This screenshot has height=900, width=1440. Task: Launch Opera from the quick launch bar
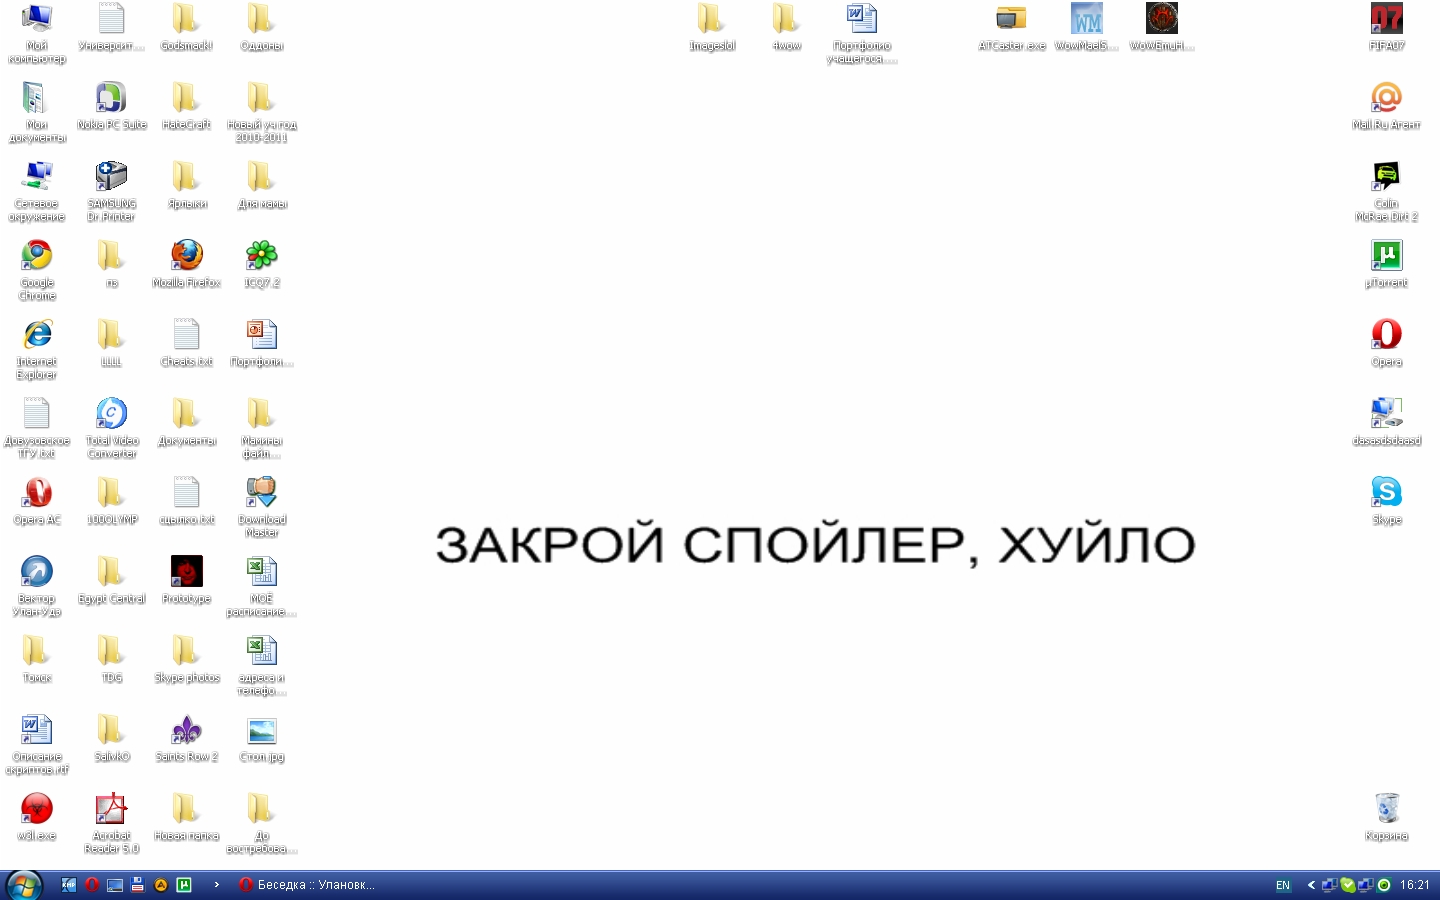pos(92,885)
